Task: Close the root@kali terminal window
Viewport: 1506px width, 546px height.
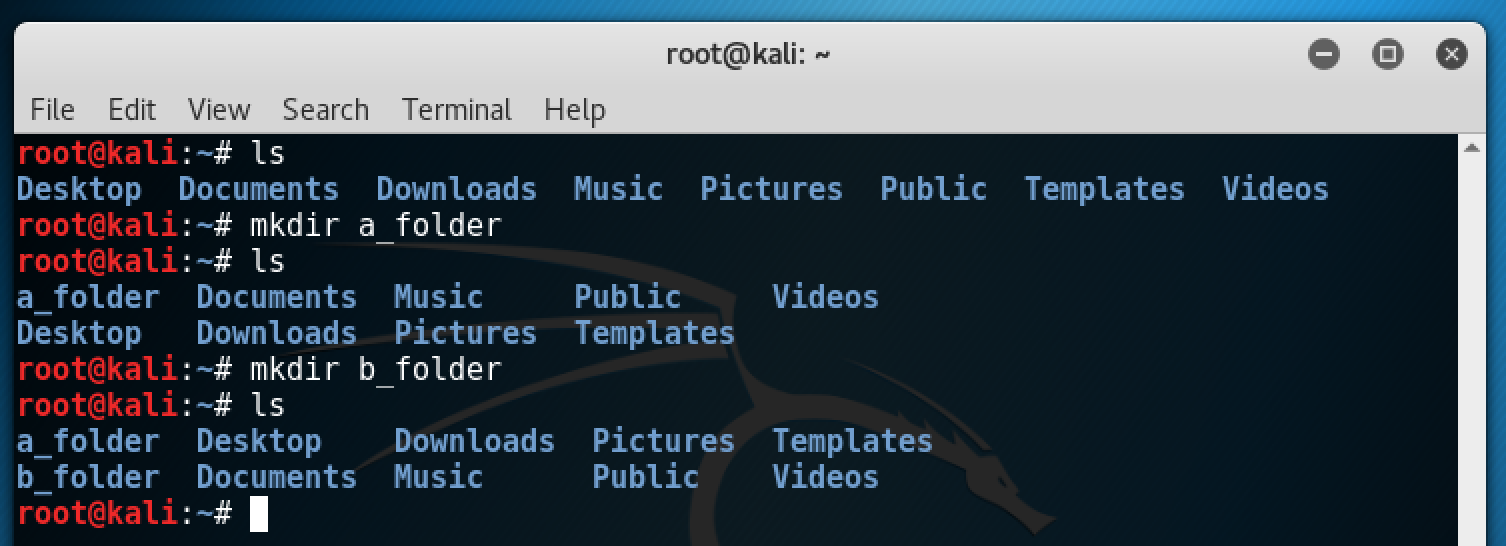Action: (1451, 54)
